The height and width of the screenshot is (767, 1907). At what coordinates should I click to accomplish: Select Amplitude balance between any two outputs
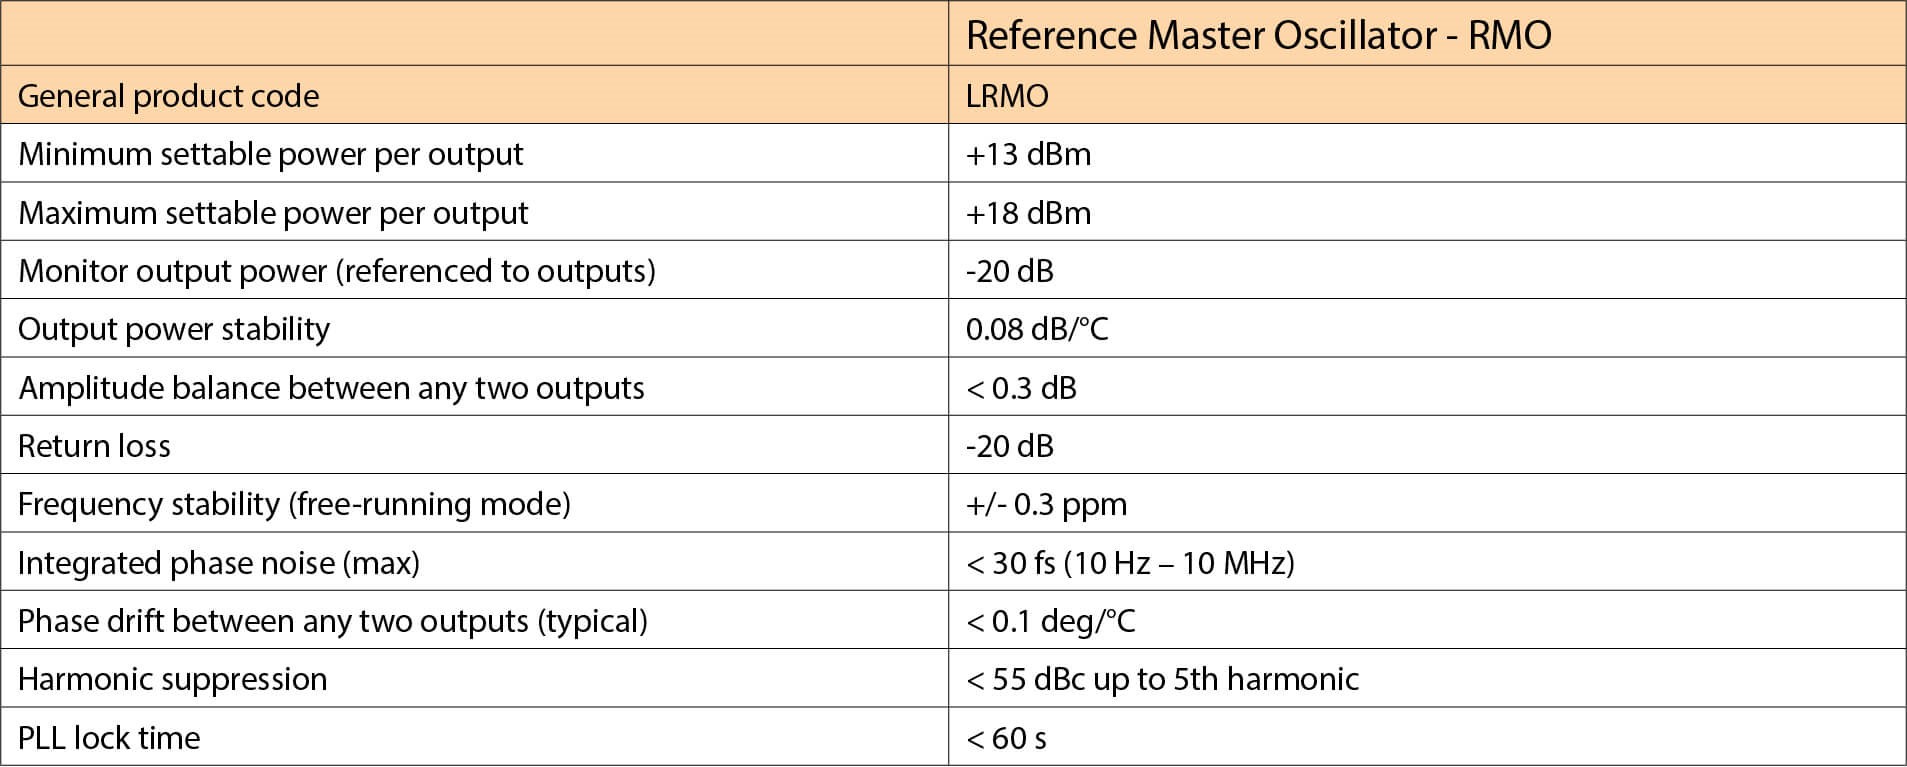(x=331, y=388)
